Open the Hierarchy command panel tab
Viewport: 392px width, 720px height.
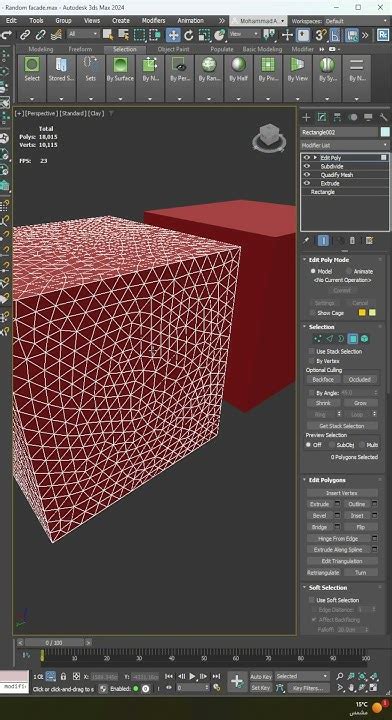tap(337, 118)
